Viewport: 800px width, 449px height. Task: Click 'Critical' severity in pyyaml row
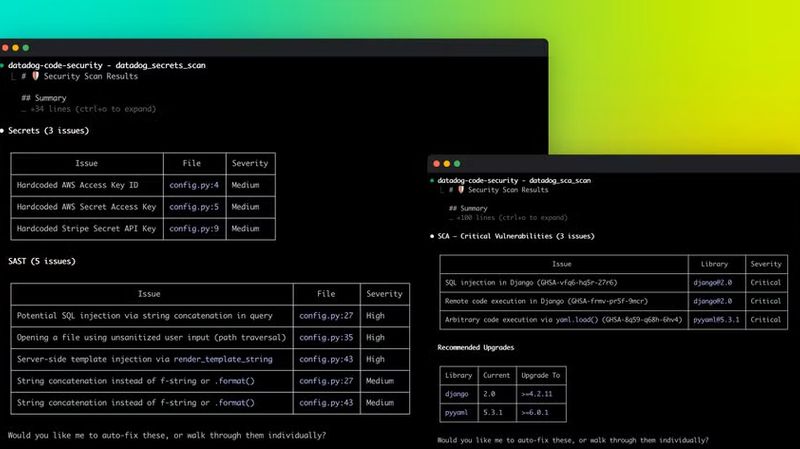[x=765, y=320]
